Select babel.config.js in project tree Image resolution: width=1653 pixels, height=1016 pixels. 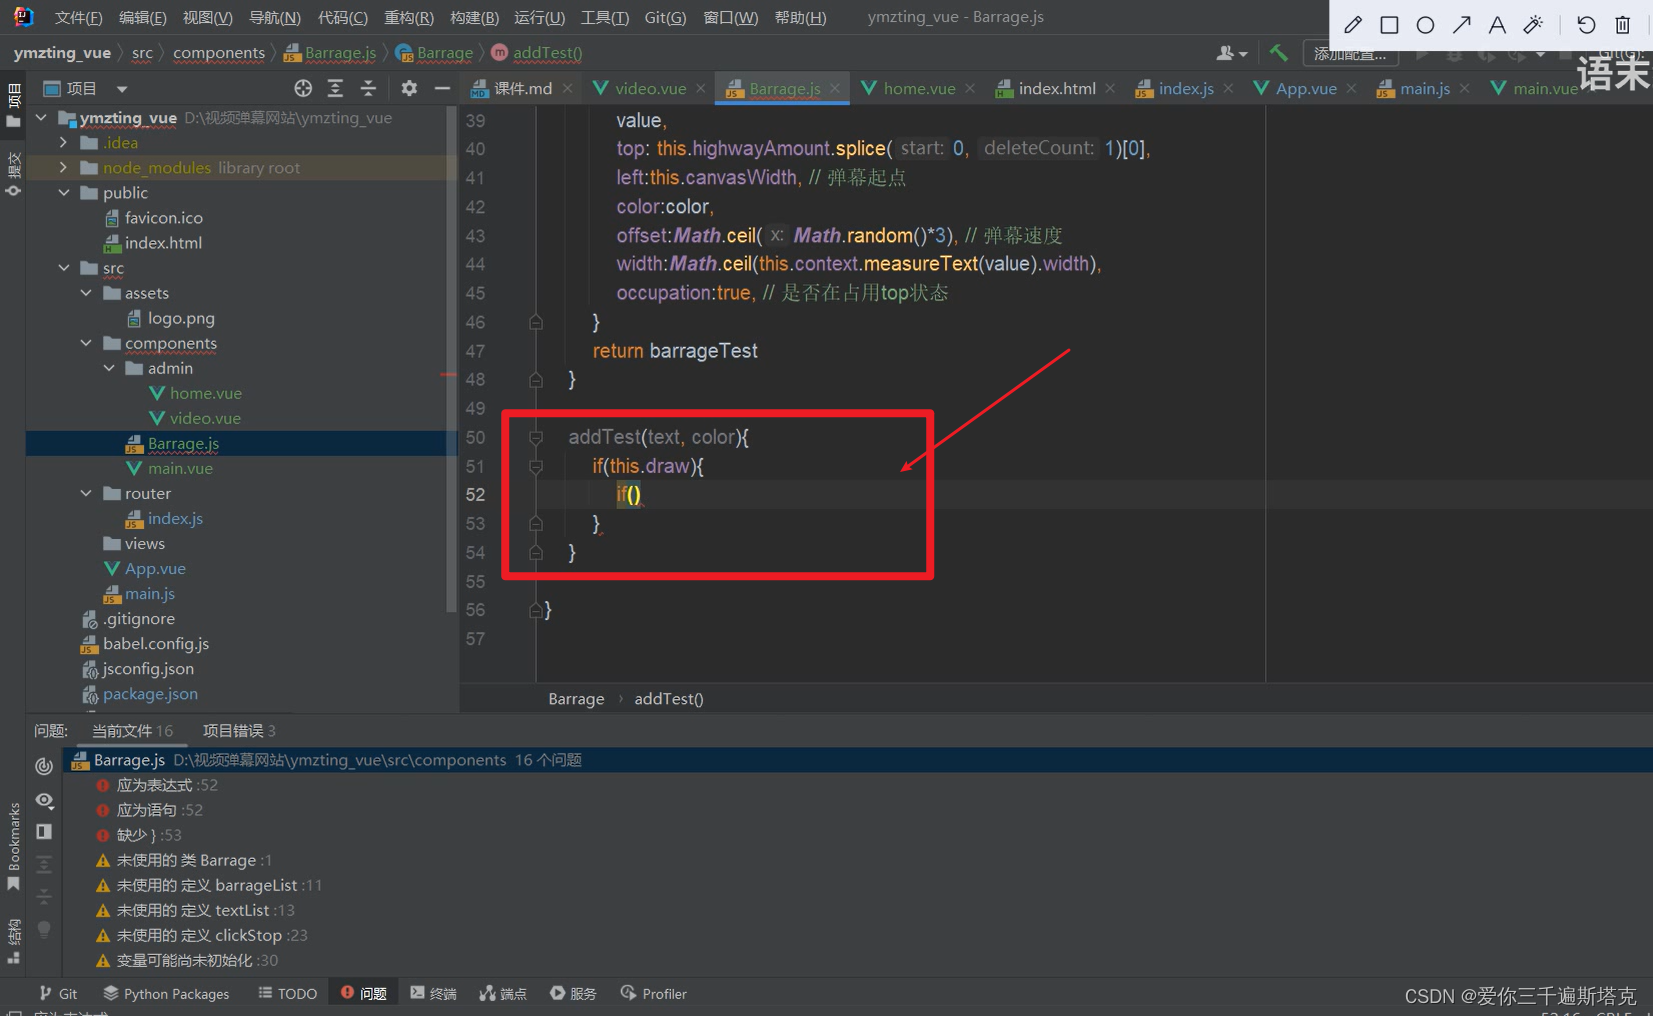tap(155, 644)
